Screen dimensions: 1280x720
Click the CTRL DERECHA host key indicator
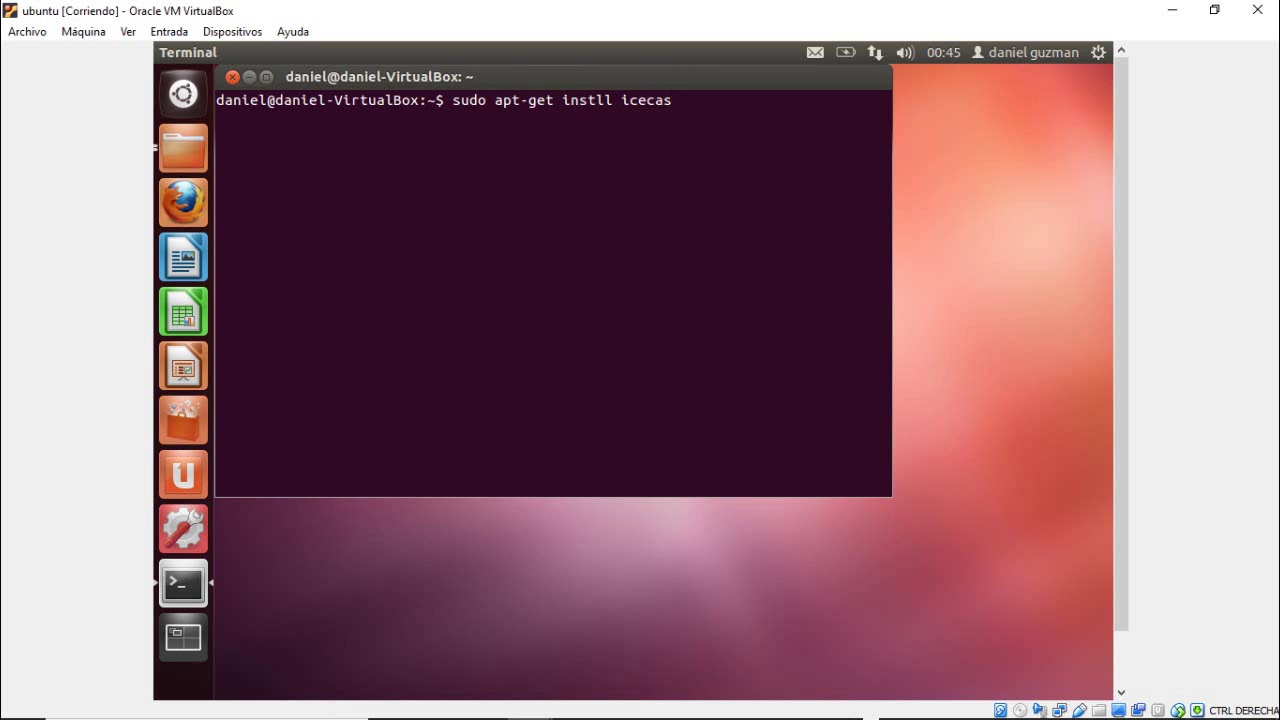click(1244, 711)
